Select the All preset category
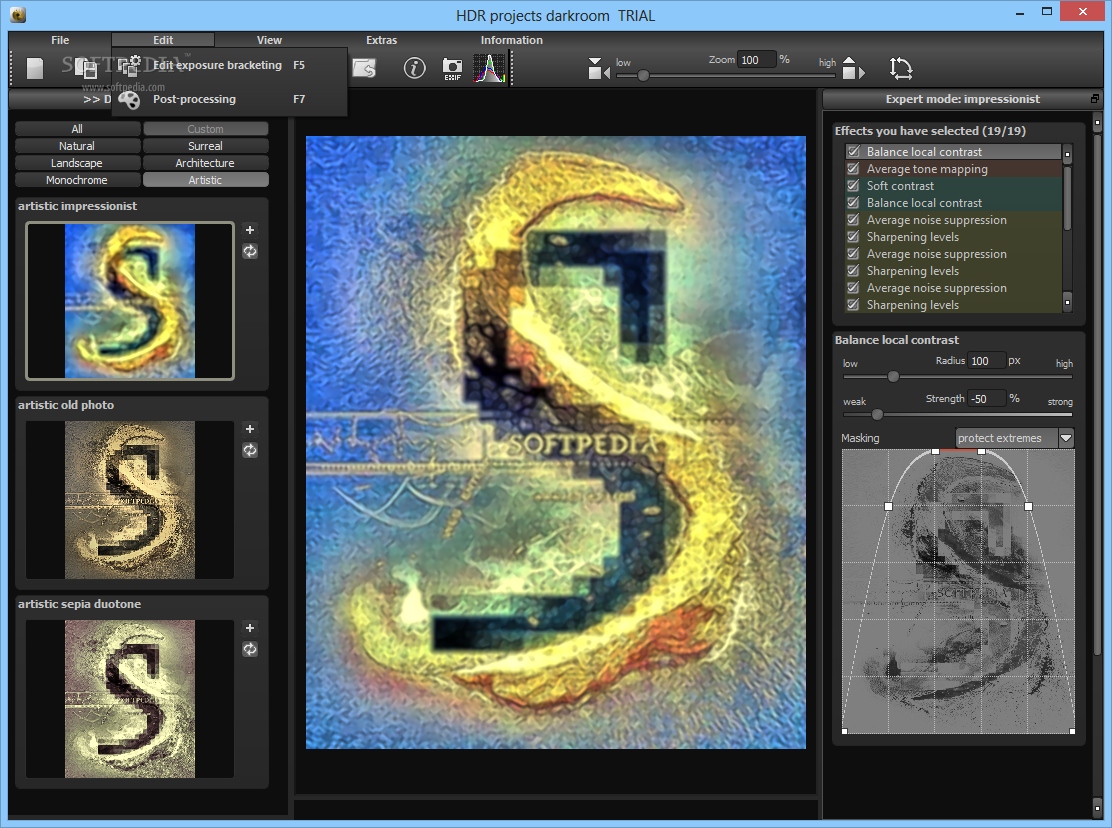 point(77,129)
